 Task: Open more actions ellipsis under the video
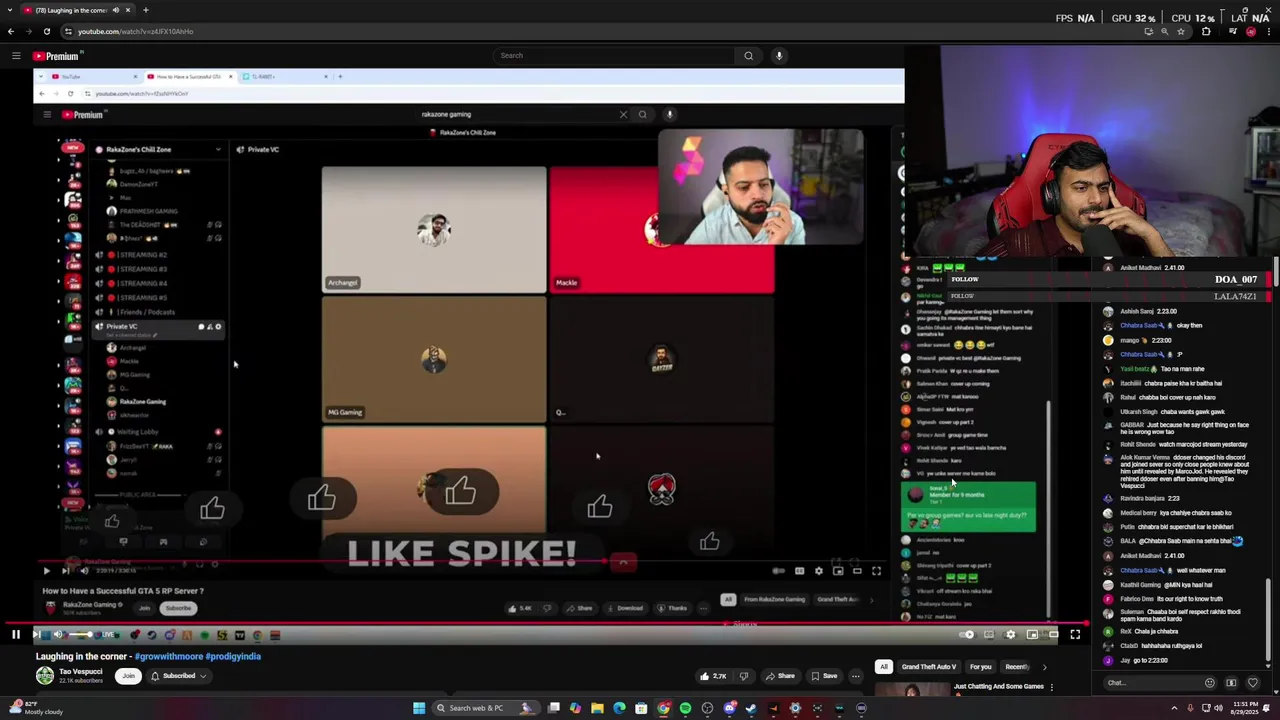click(x=855, y=676)
